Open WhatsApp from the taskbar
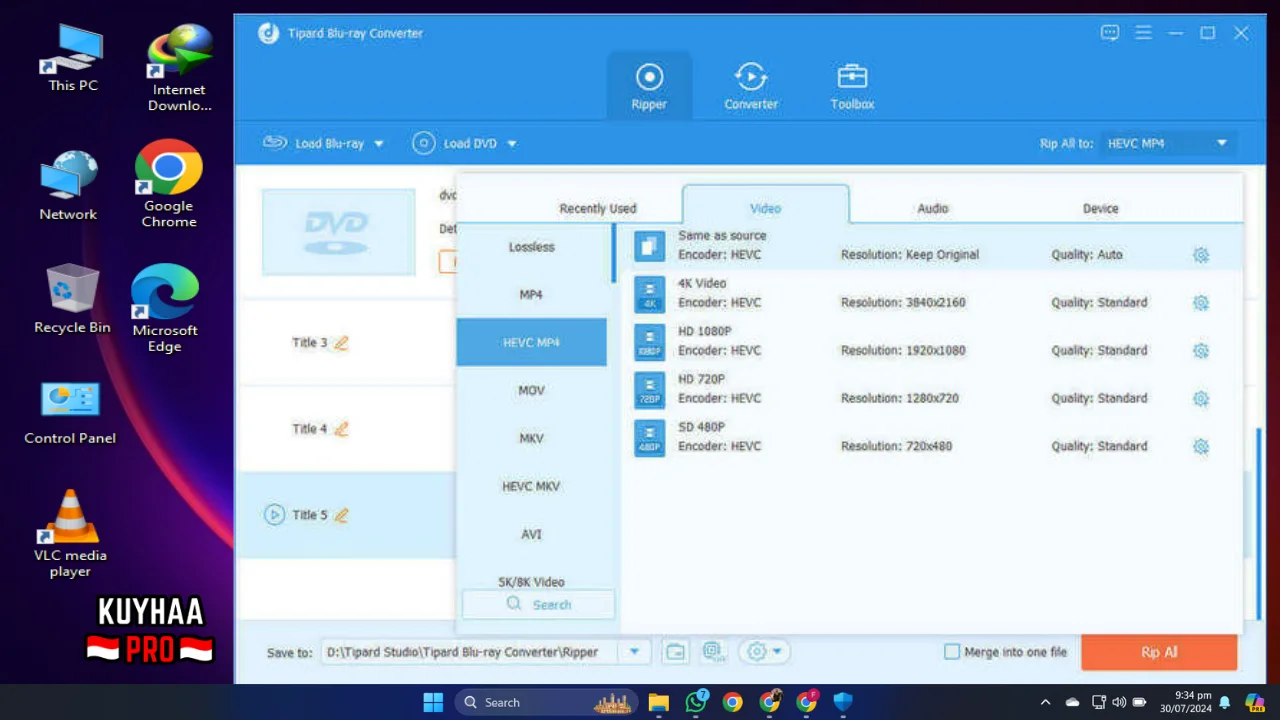This screenshot has height=720, width=1280. (696, 702)
